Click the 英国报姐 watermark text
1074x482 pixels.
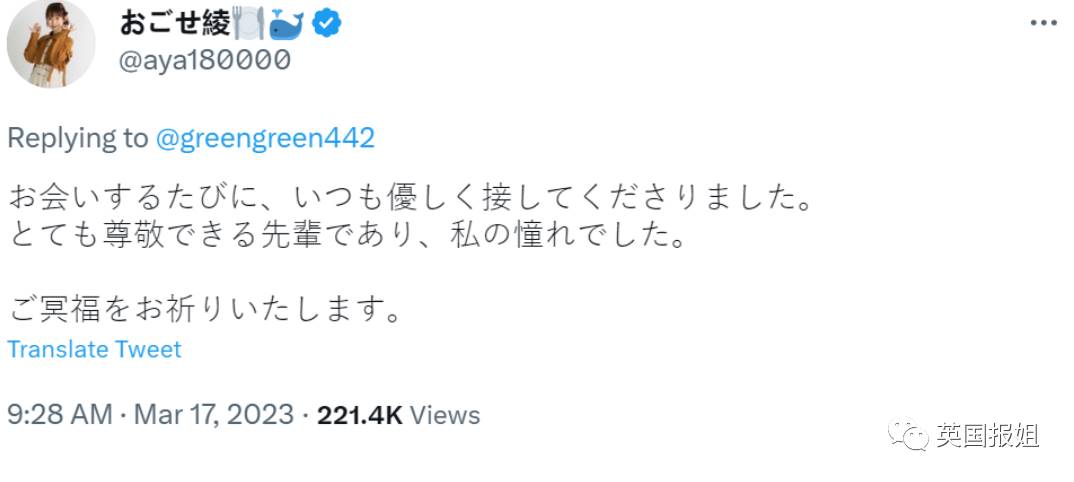click(987, 435)
